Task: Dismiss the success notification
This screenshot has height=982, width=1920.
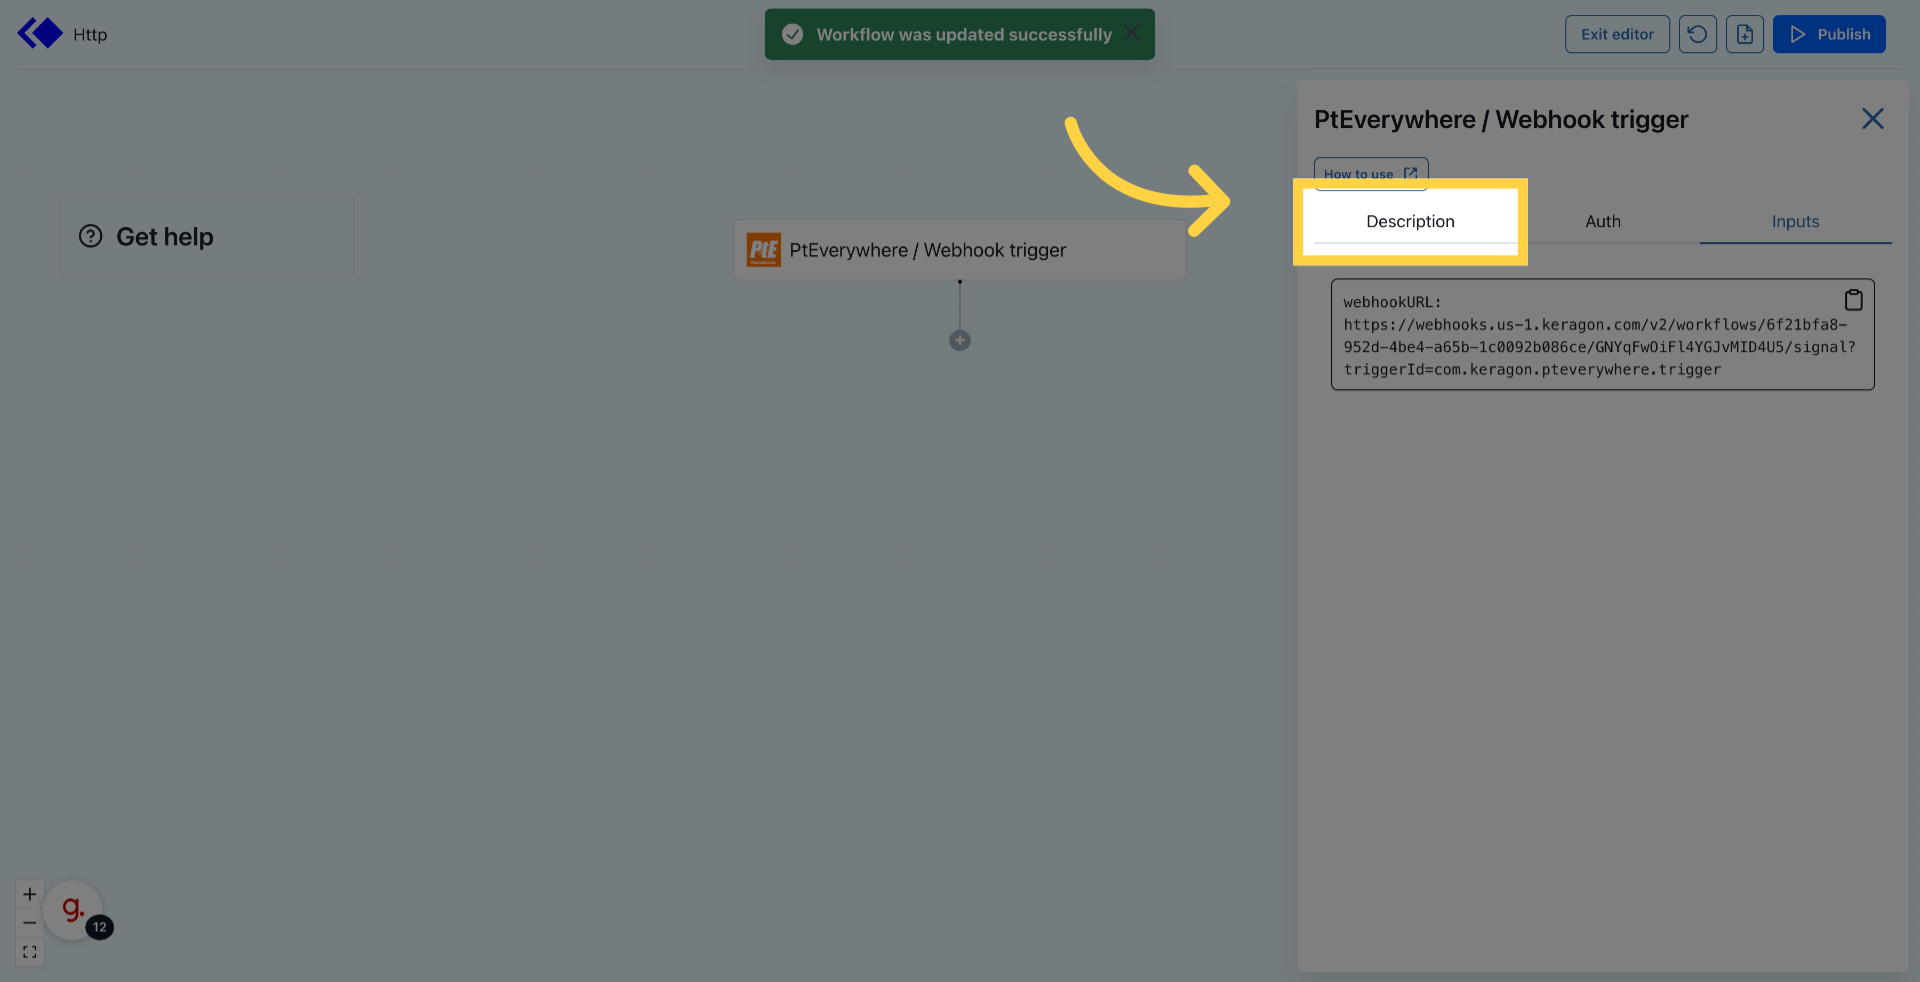Action: [1132, 33]
